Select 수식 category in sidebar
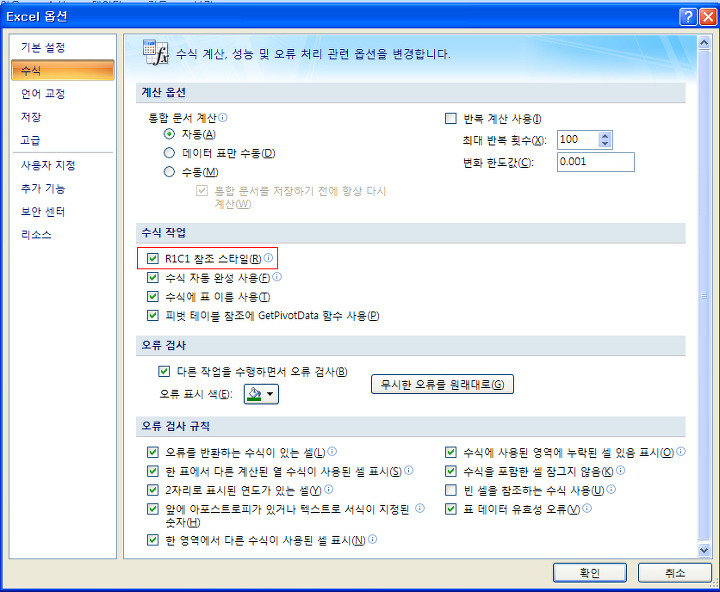Viewport: 720px width, 592px height. pyautogui.click(x=63, y=70)
